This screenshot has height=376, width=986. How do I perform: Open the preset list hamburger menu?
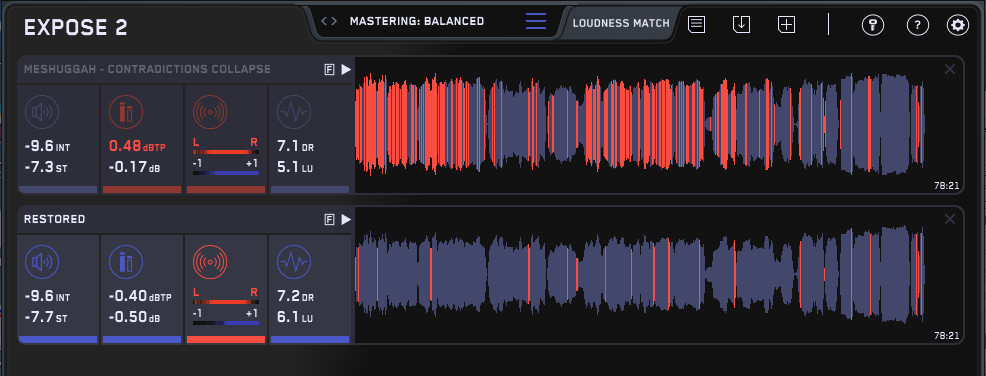tap(536, 21)
